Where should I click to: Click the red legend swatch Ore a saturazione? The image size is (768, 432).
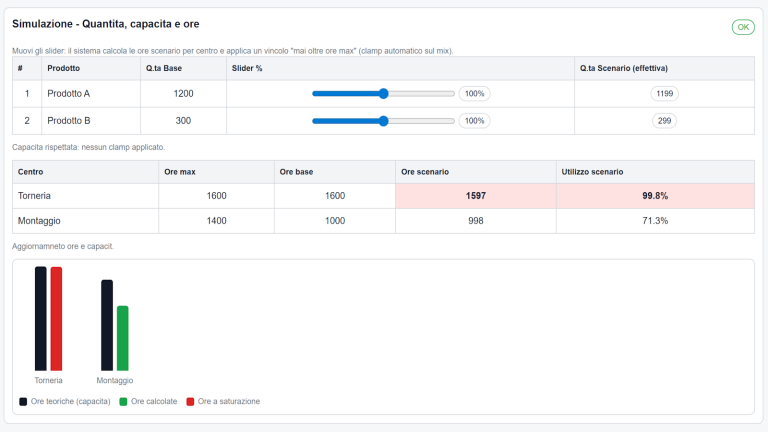[x=190, y=401]
